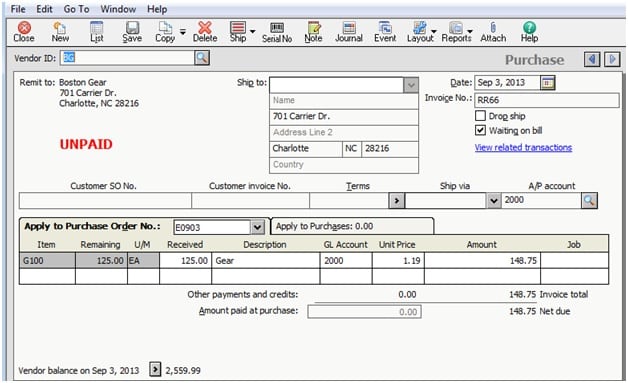Open the Help menu

pos(157,9)
